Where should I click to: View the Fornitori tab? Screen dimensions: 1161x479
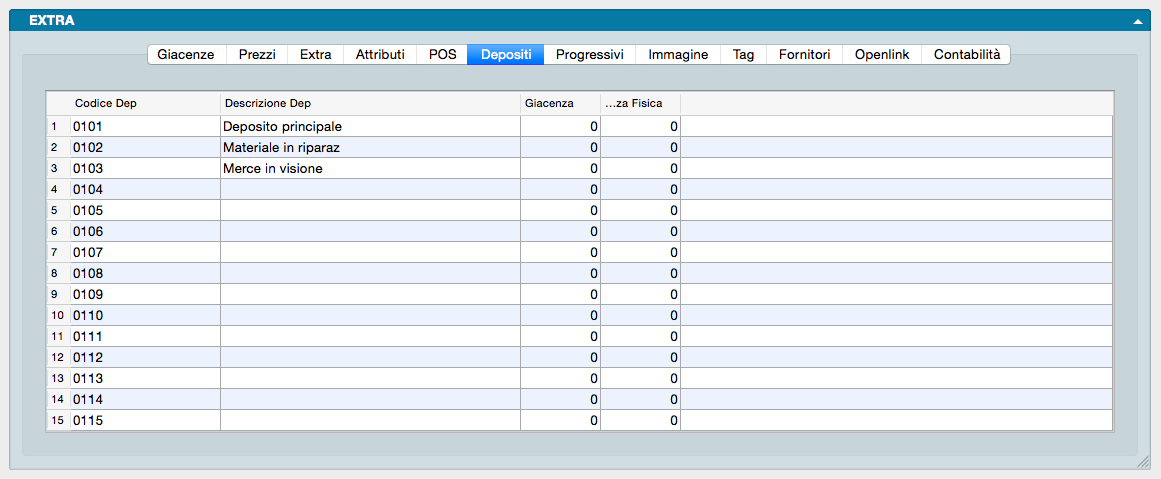pos(804,55)
